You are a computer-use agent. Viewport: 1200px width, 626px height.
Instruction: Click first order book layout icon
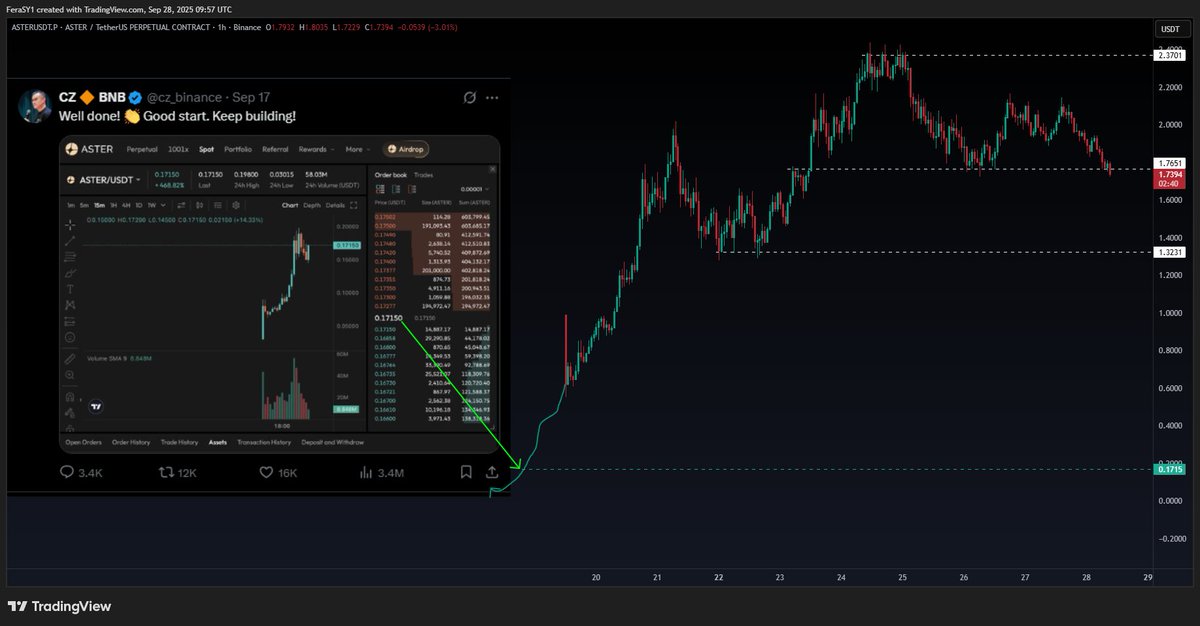pyautogui.click(x=380, y=189)
